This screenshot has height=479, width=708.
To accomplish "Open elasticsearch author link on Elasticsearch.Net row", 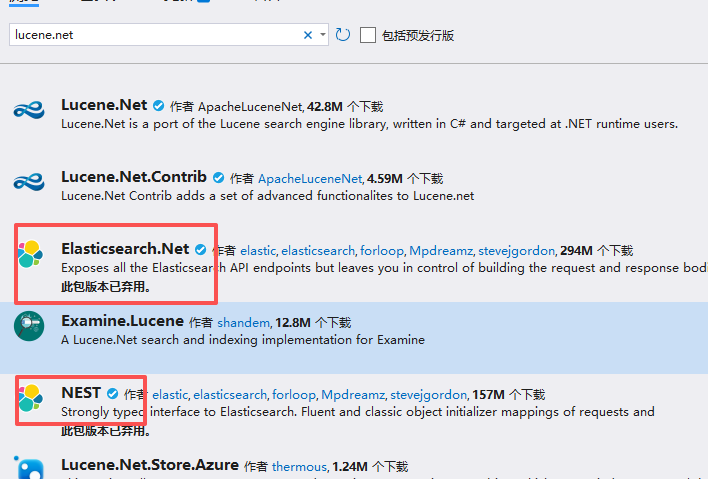I will 318,251.
